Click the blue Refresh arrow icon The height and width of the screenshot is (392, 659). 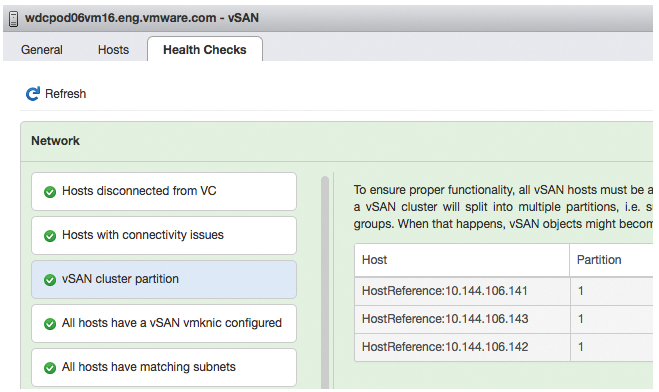tap(33, 94)
